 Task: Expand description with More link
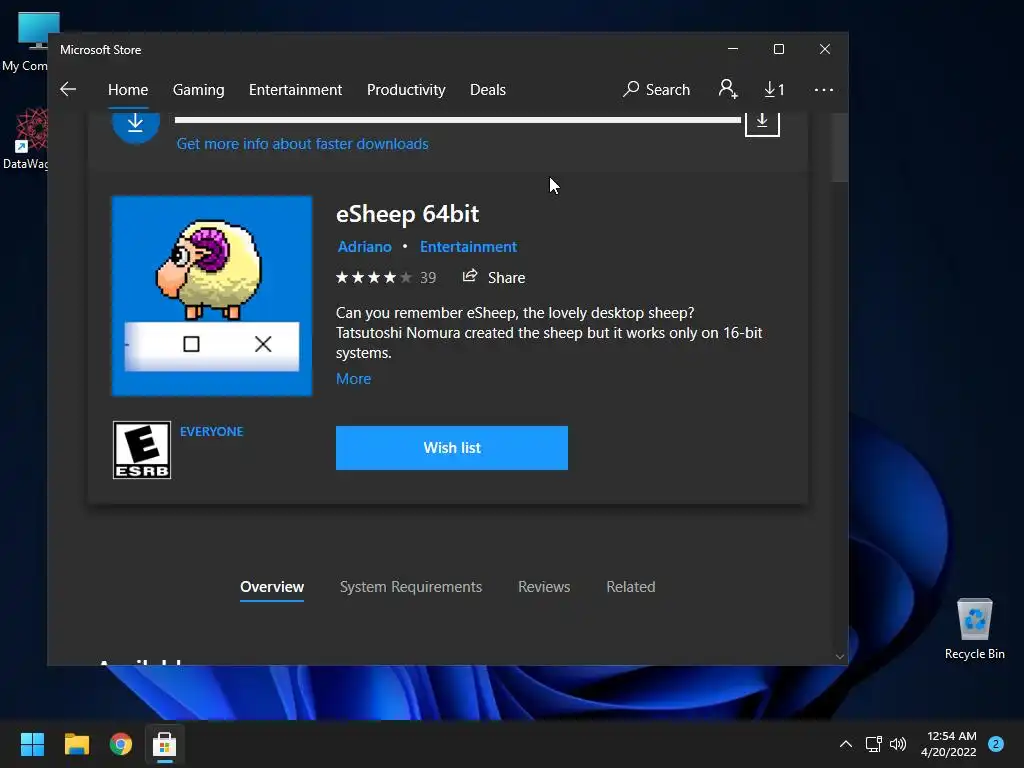(x=353, y=379)
